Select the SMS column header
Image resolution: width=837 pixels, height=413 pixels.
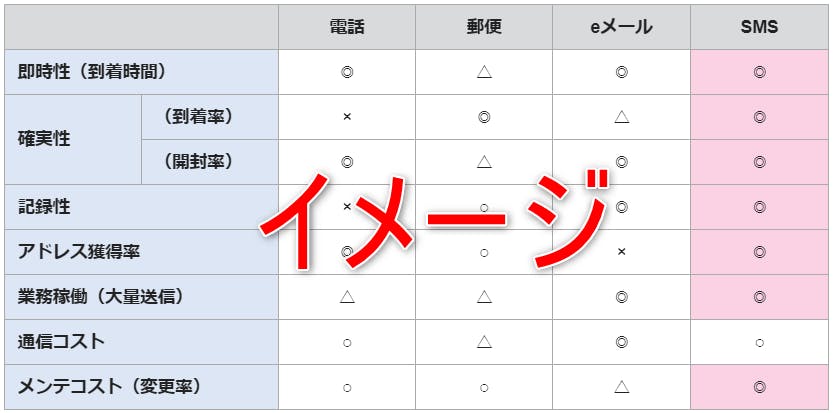tap(759, 27)
